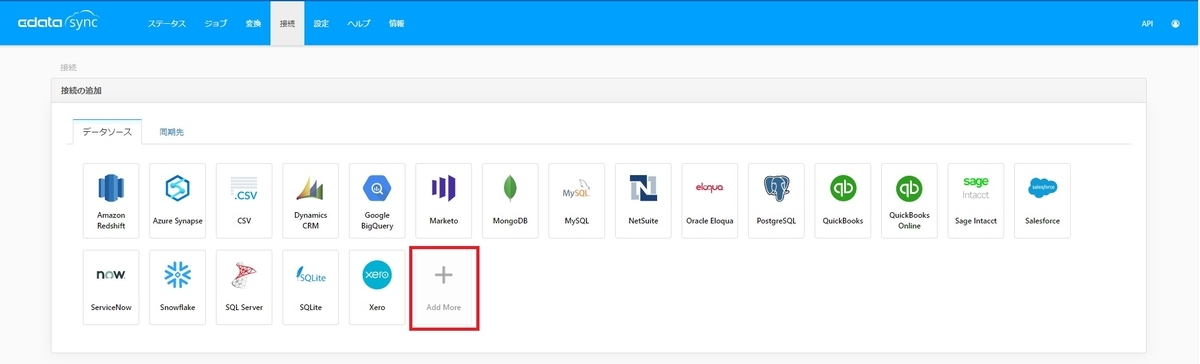The image size is (1200, 364).
Task: Go to the 情報 menu
Action: tap(396, 23)
